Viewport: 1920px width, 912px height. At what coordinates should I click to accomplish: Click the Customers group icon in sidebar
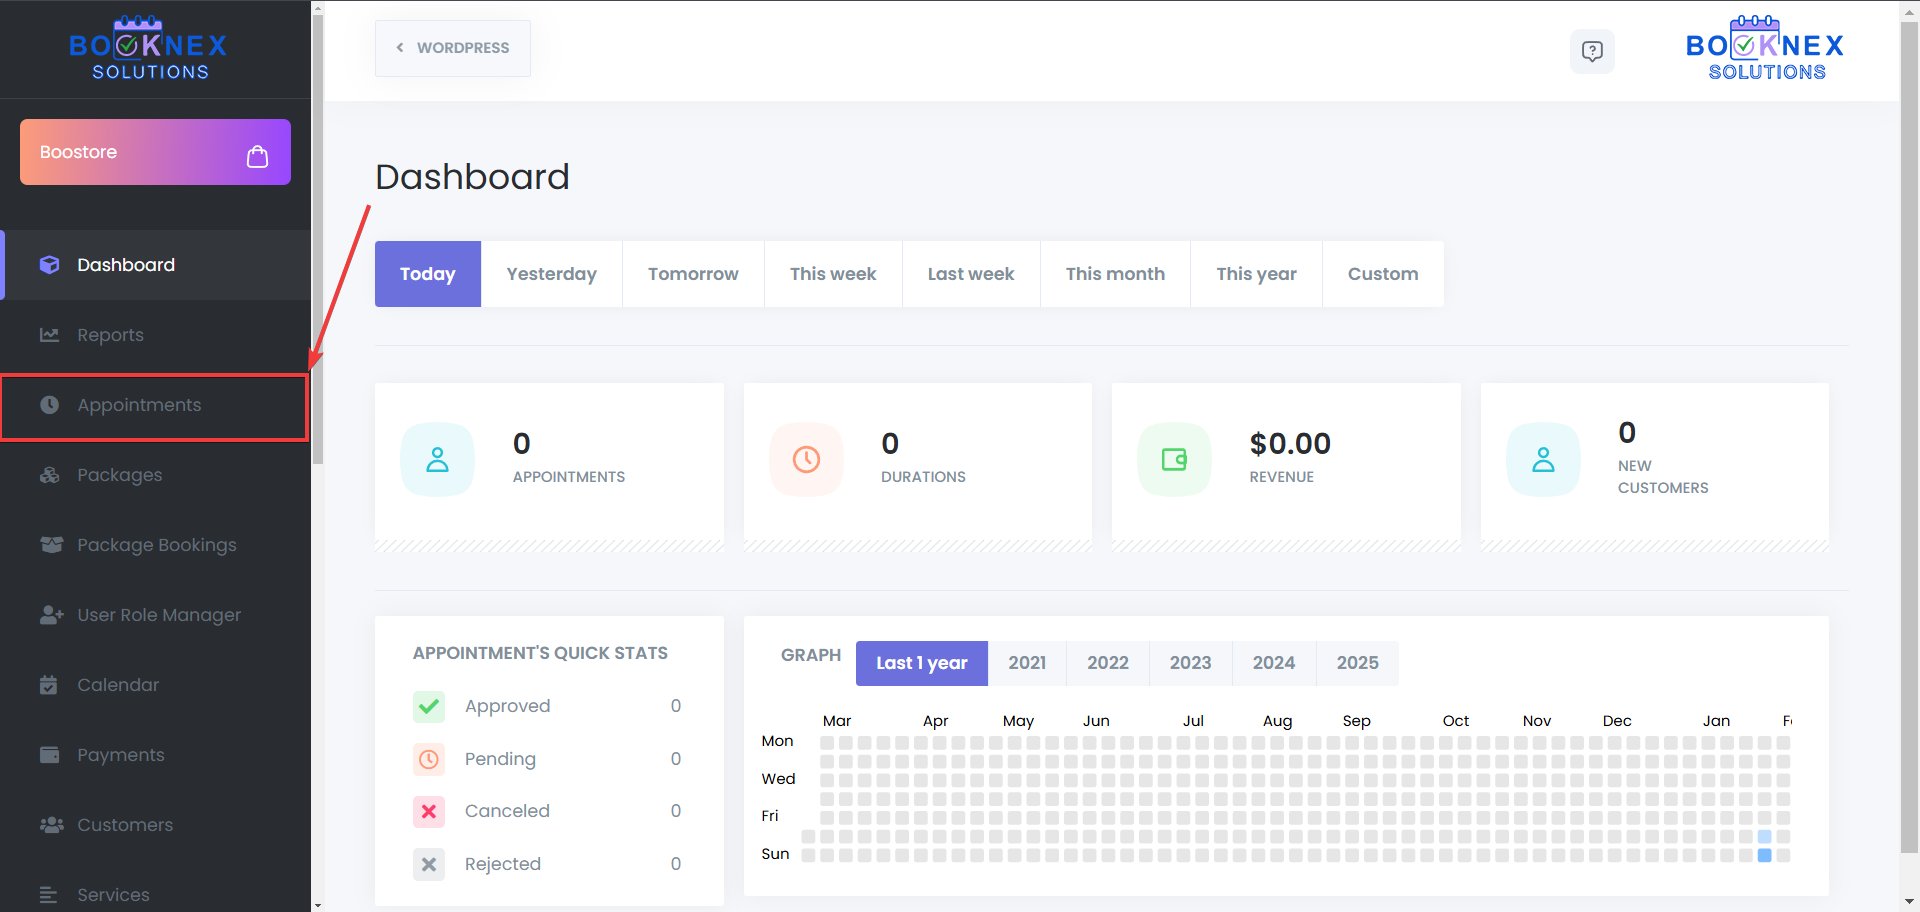(50, 825)
